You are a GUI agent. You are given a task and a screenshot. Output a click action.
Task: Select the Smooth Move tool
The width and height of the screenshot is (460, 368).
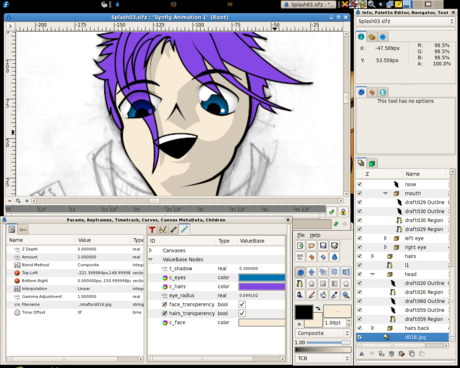312,272
